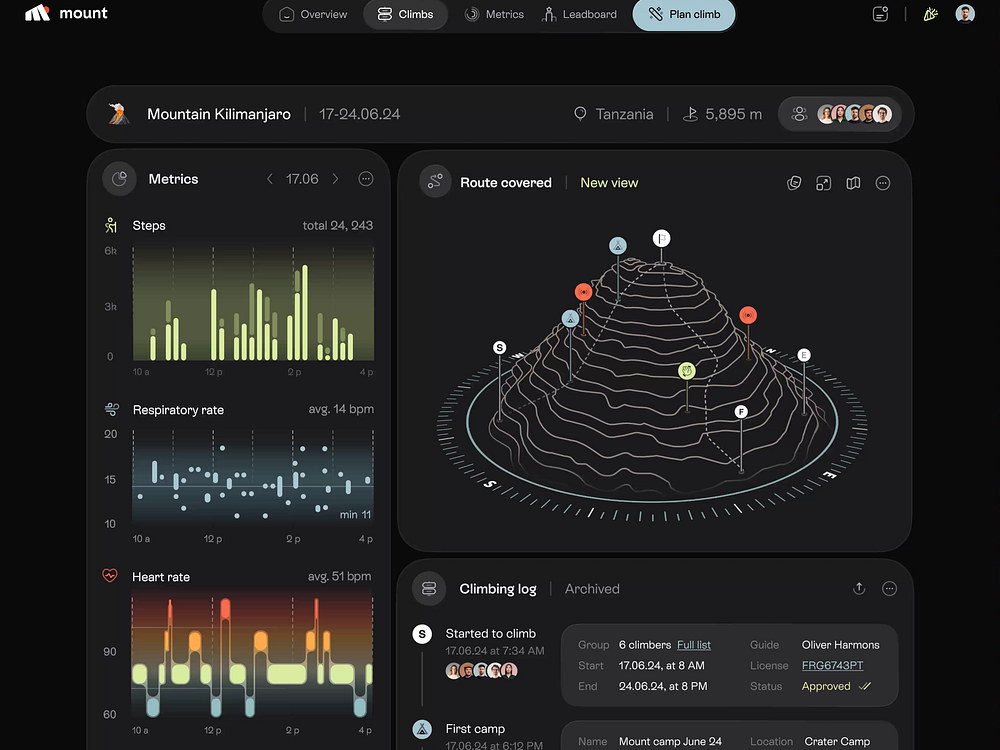Switch to the Overview tab
The image size is (1000, 750).
click(313, 15)
